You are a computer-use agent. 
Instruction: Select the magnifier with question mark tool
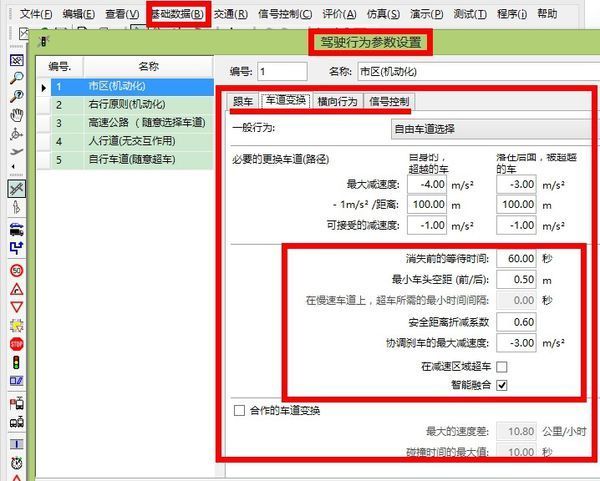click(x=16, y=96)
